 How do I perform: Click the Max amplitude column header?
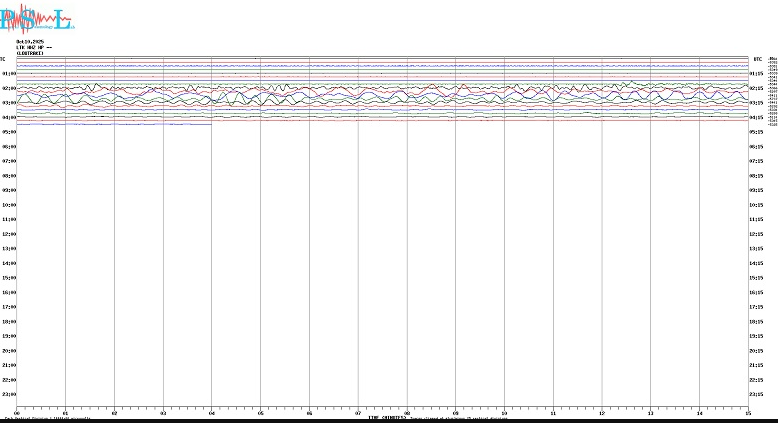773,59
